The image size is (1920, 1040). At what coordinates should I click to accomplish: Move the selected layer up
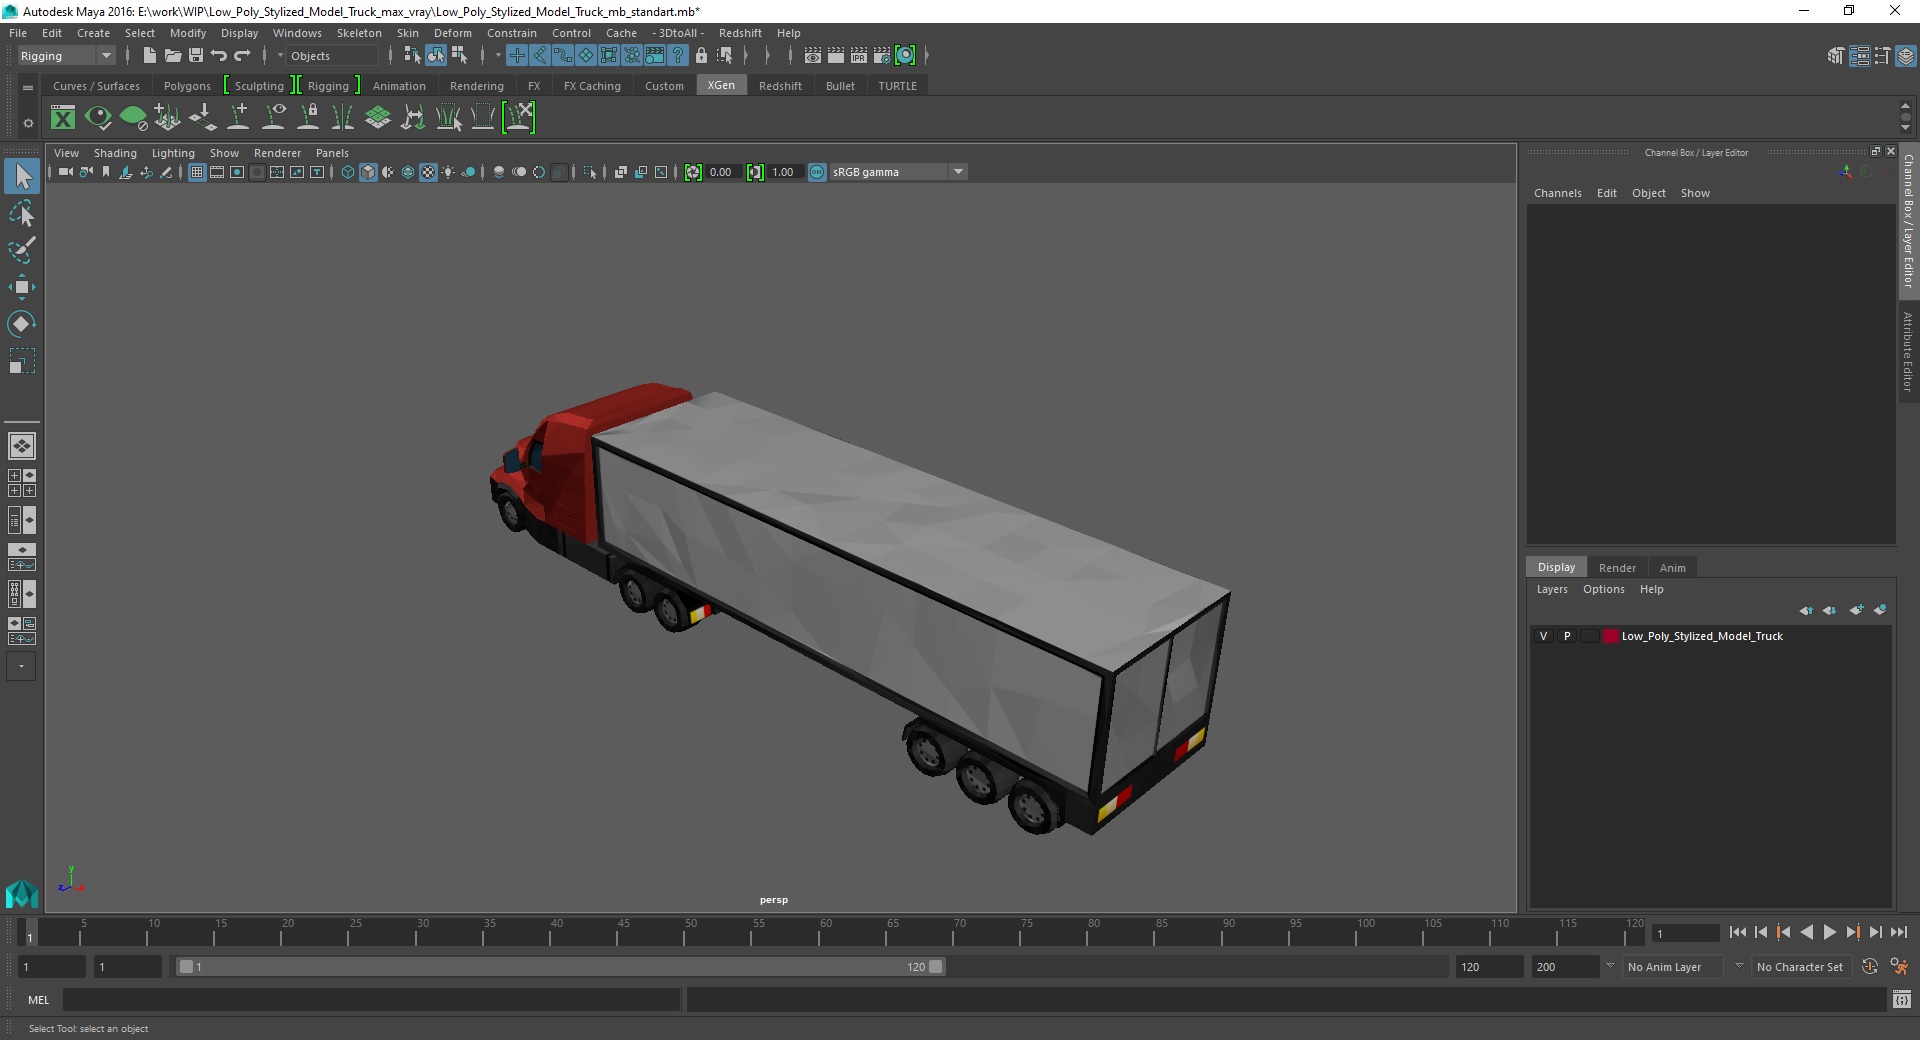[x=1806, y=610]
